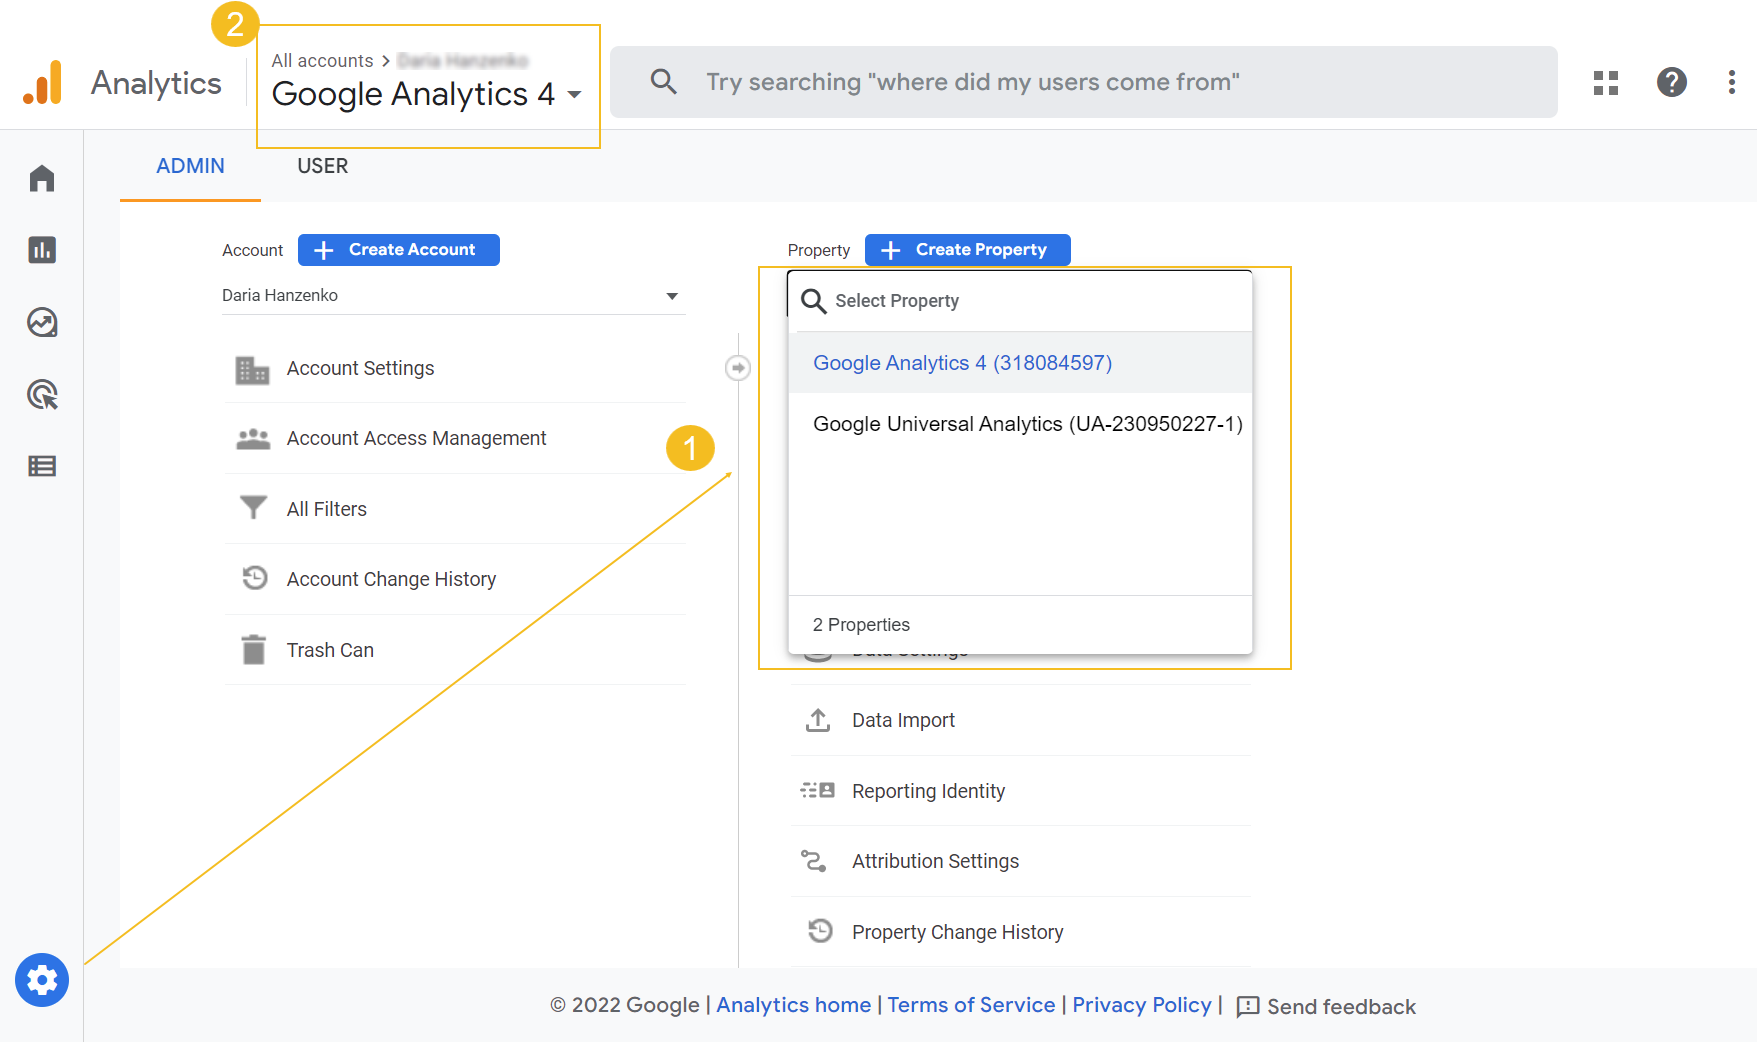
Task: Click the Account Settings building icon
Action: (x=252, y=369)
